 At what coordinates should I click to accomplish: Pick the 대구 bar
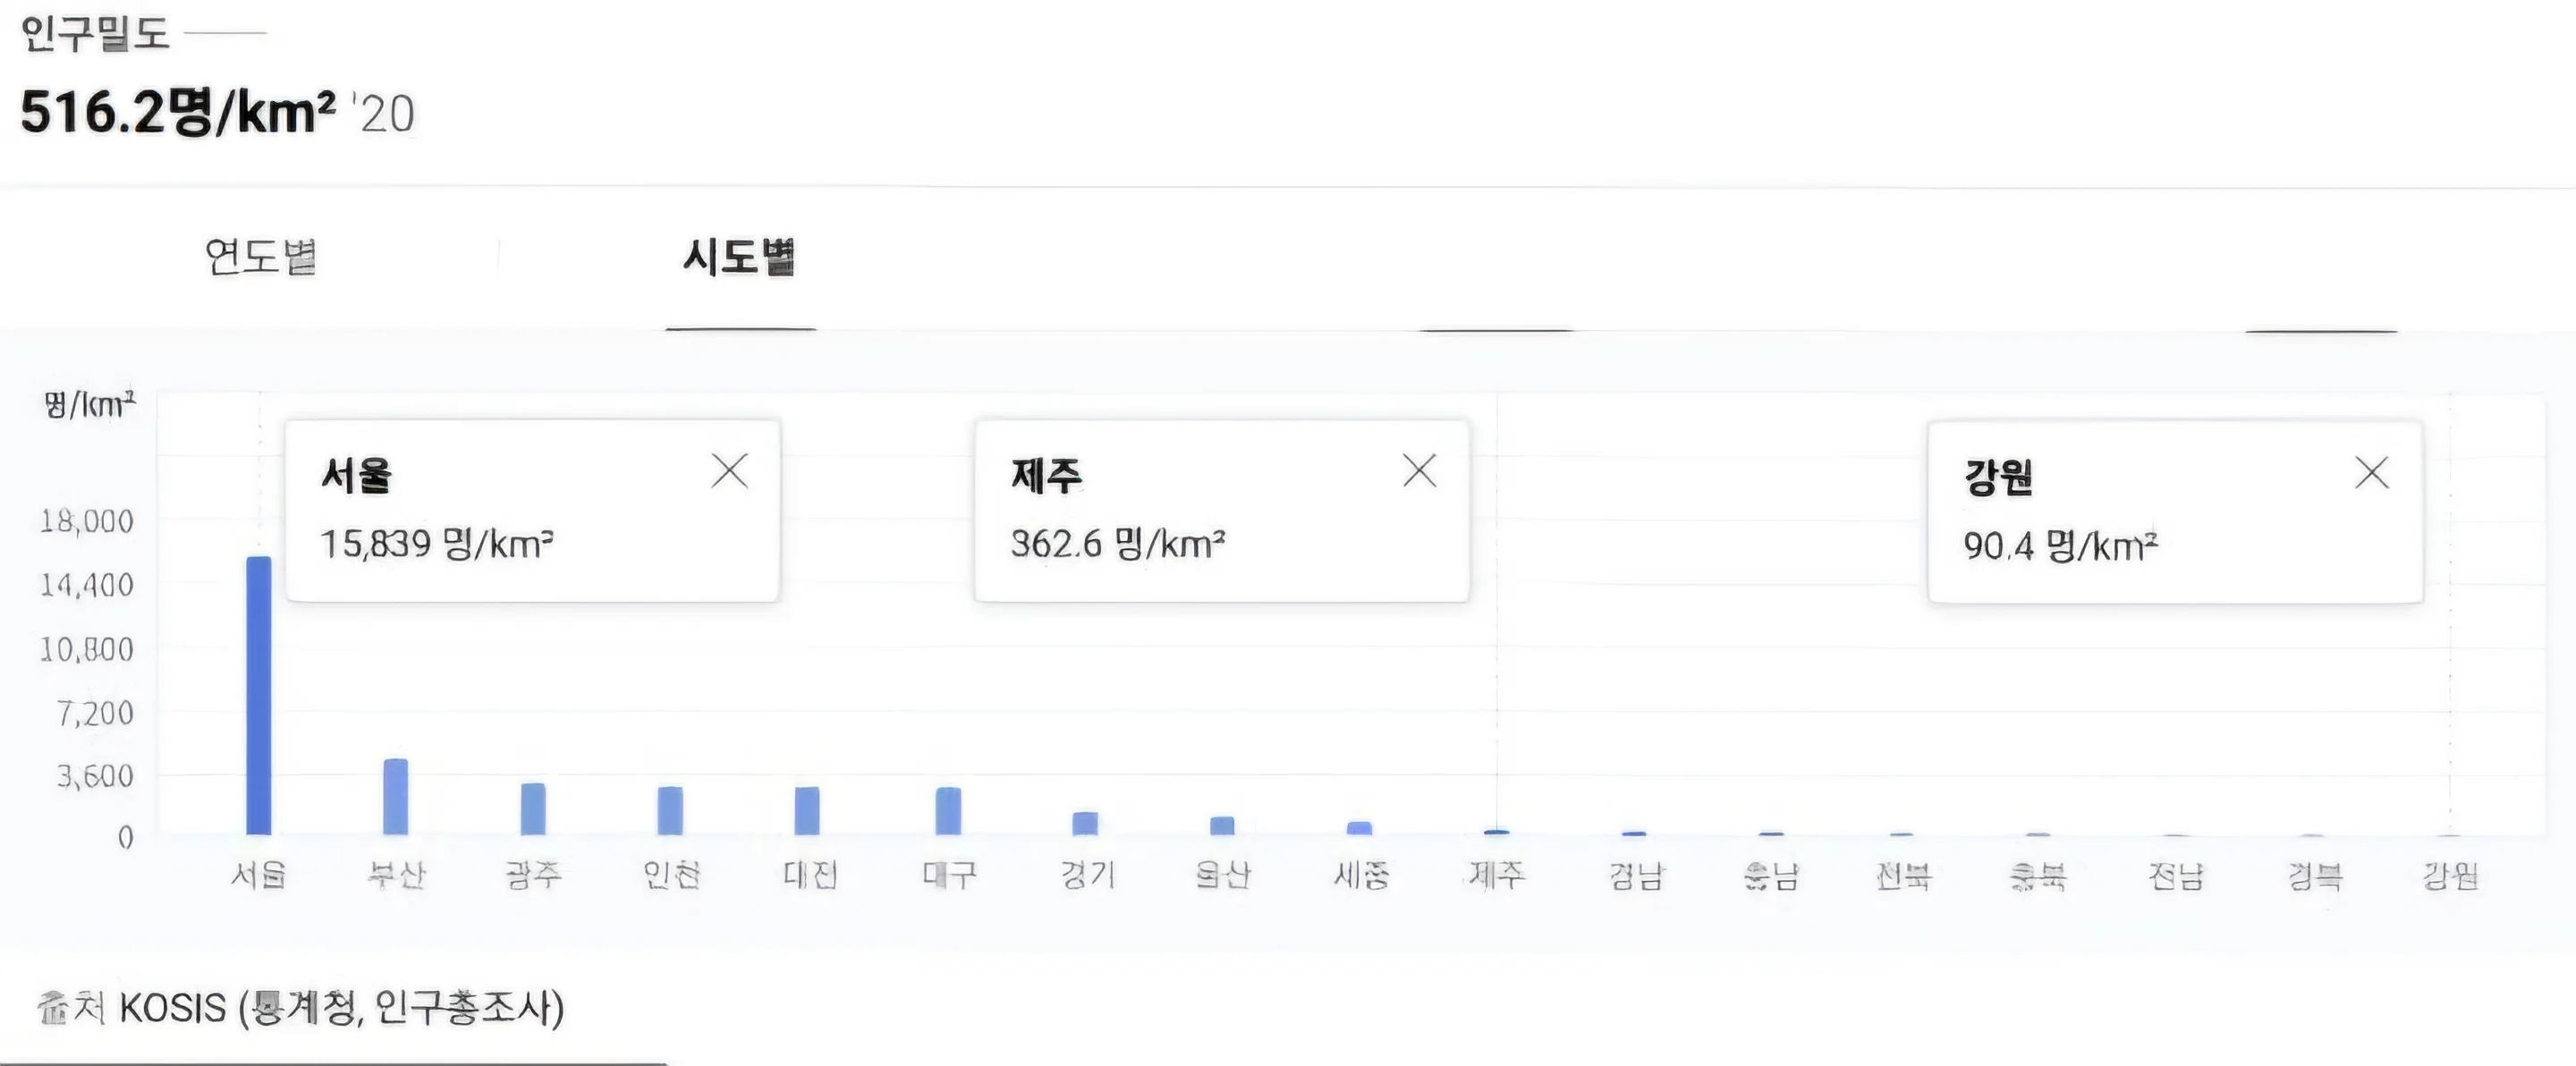[x=948, y=811]
